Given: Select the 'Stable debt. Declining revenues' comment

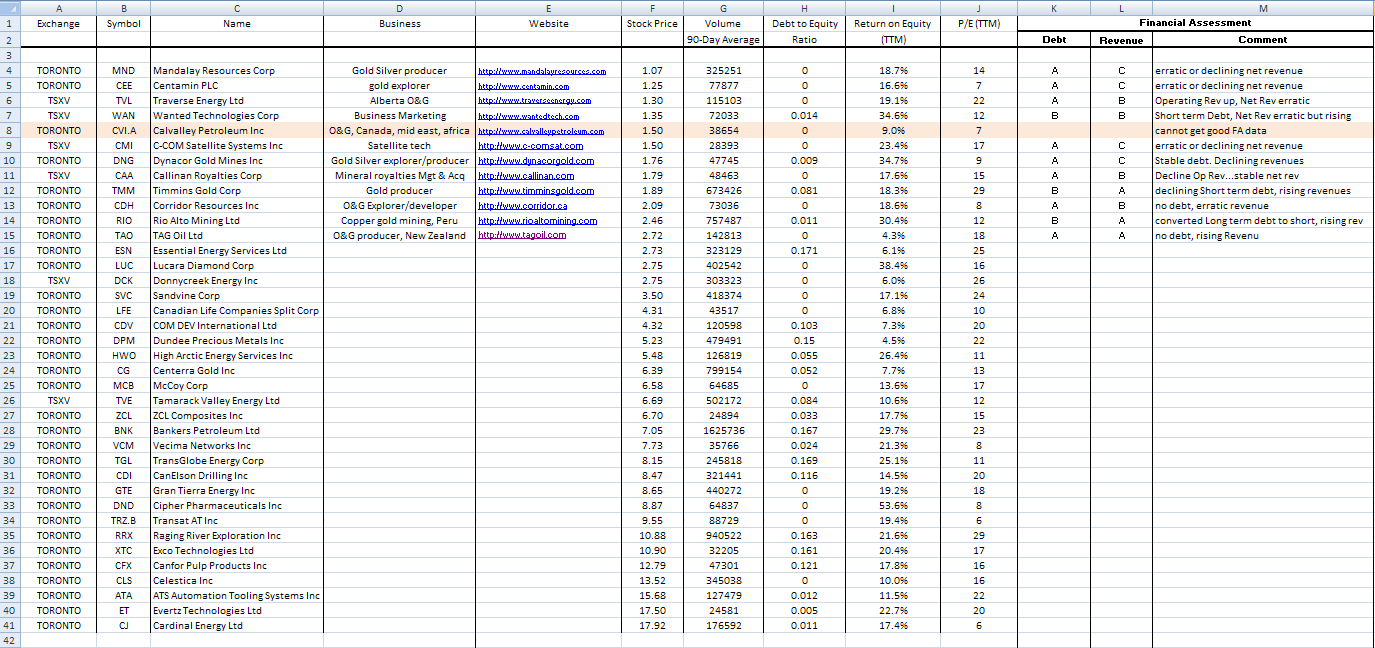Looking at the screenshot, I should pos(1263,161).
